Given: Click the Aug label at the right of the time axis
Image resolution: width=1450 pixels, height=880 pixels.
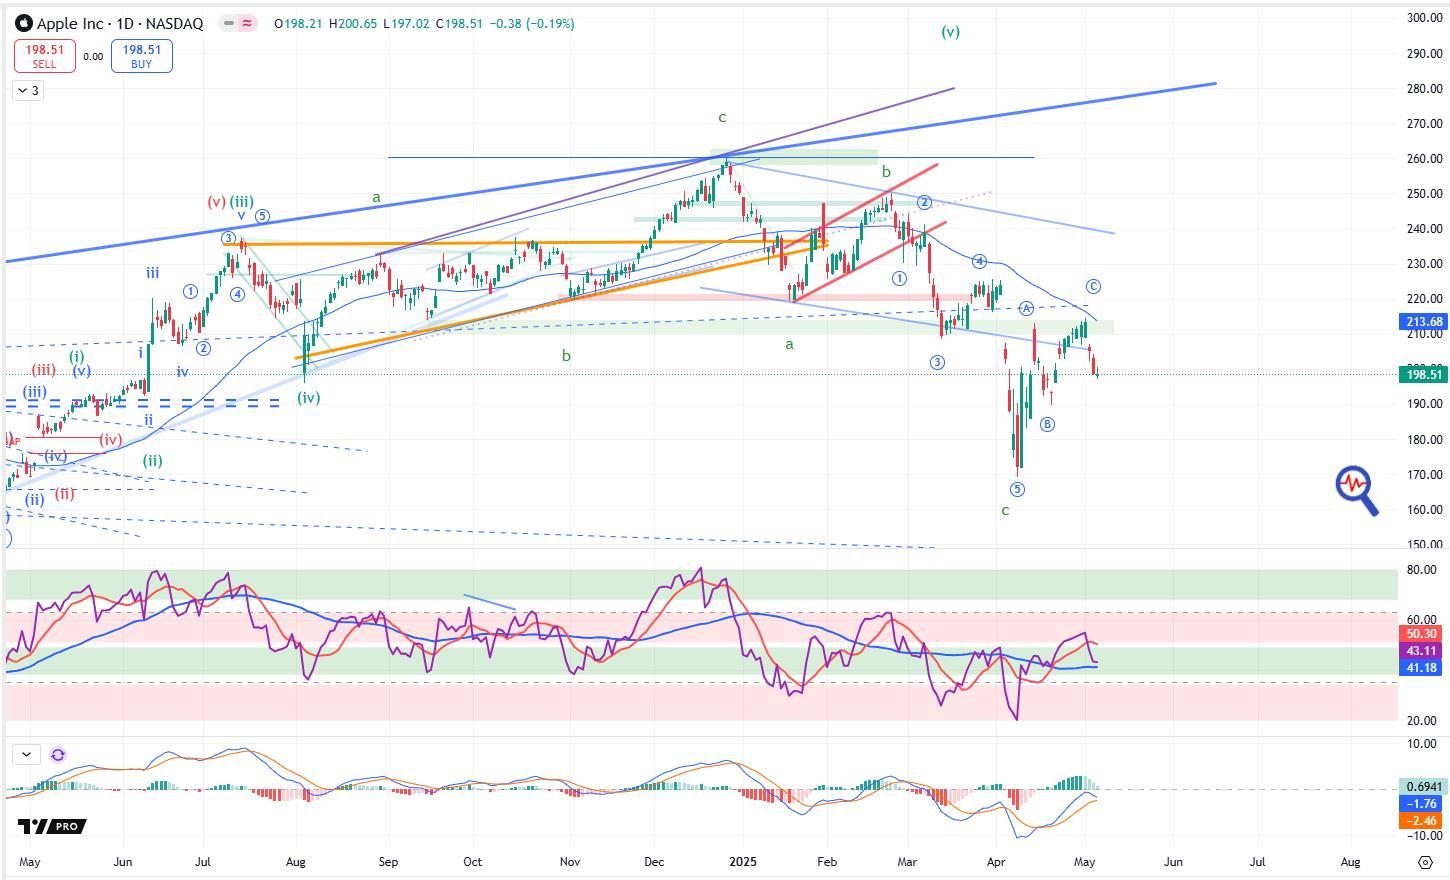Looking at the screenshot, I should click(x=1350, y=862).
